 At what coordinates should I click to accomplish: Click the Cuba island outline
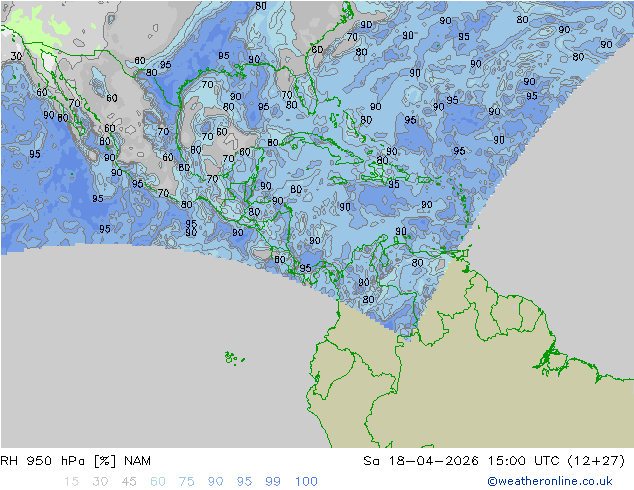tap(319, 148)
